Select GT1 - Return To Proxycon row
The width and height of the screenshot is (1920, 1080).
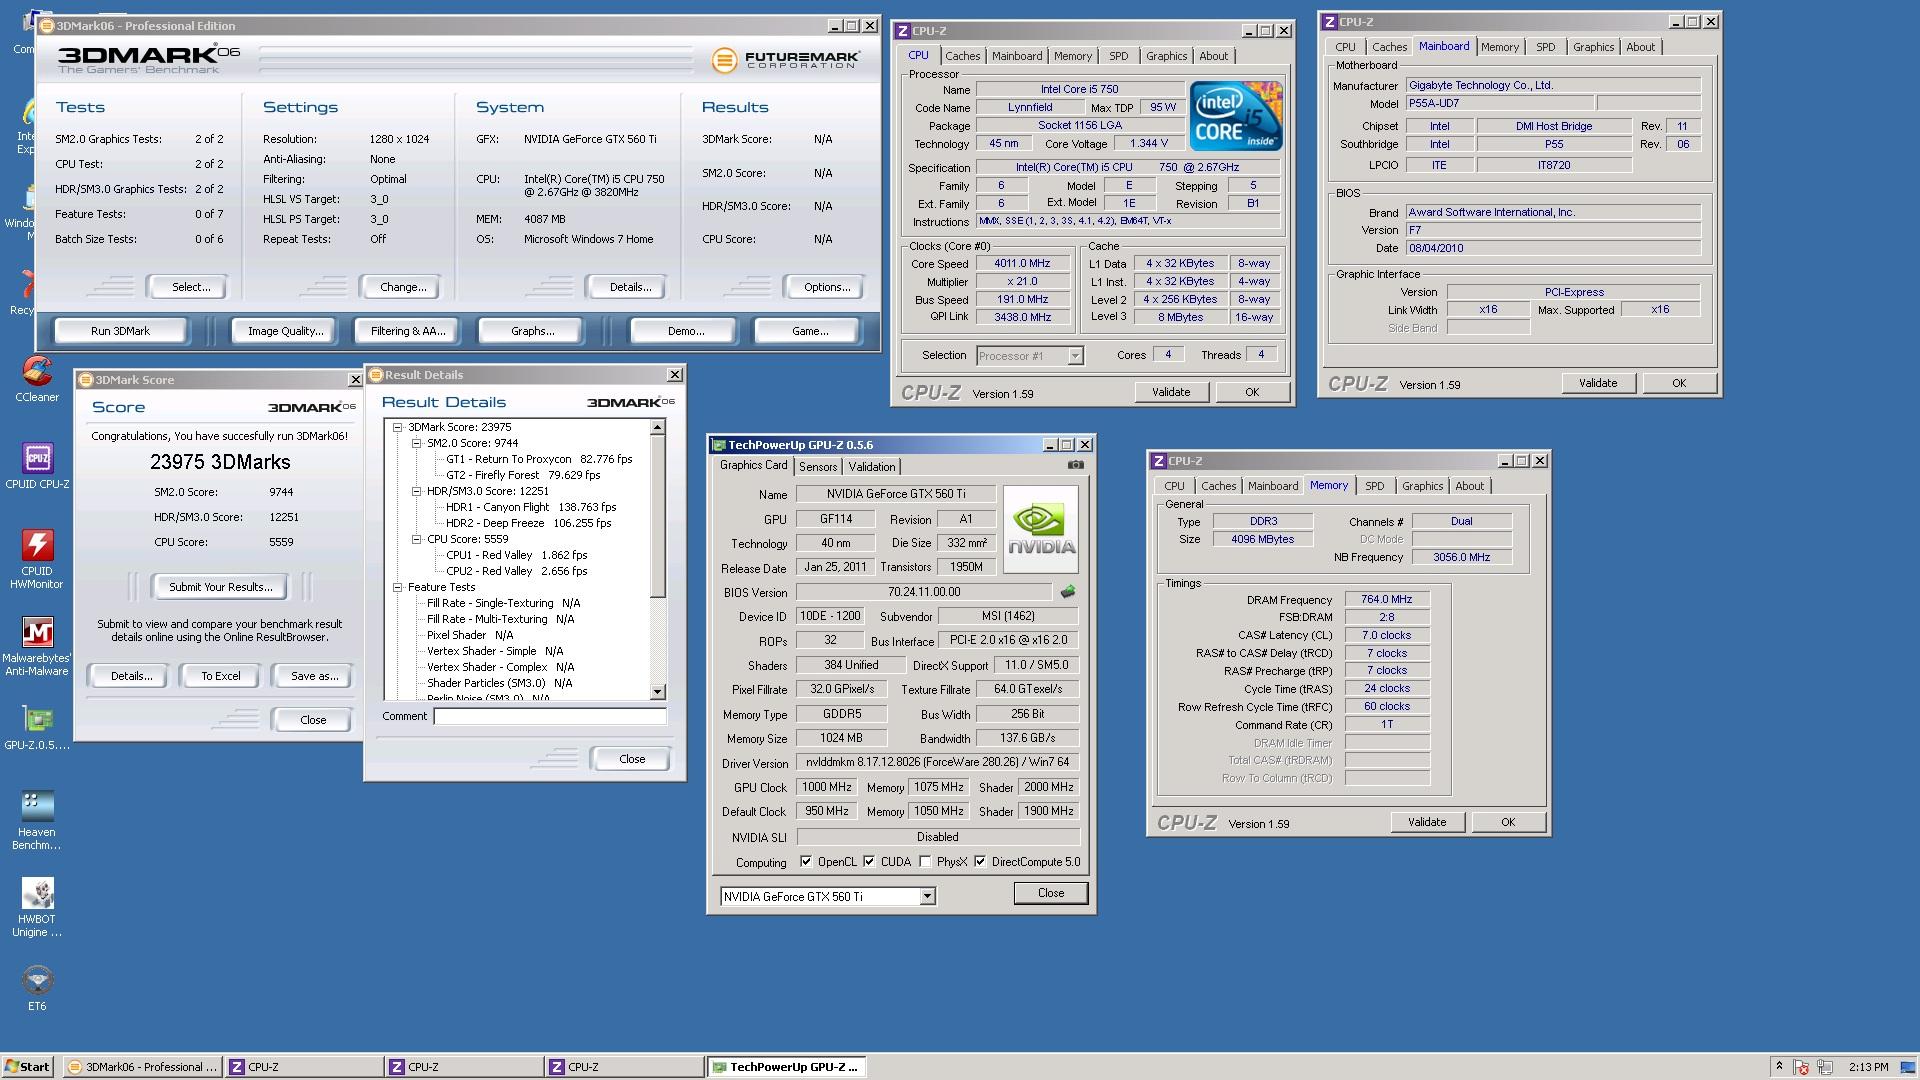click(x=539, y=459)
